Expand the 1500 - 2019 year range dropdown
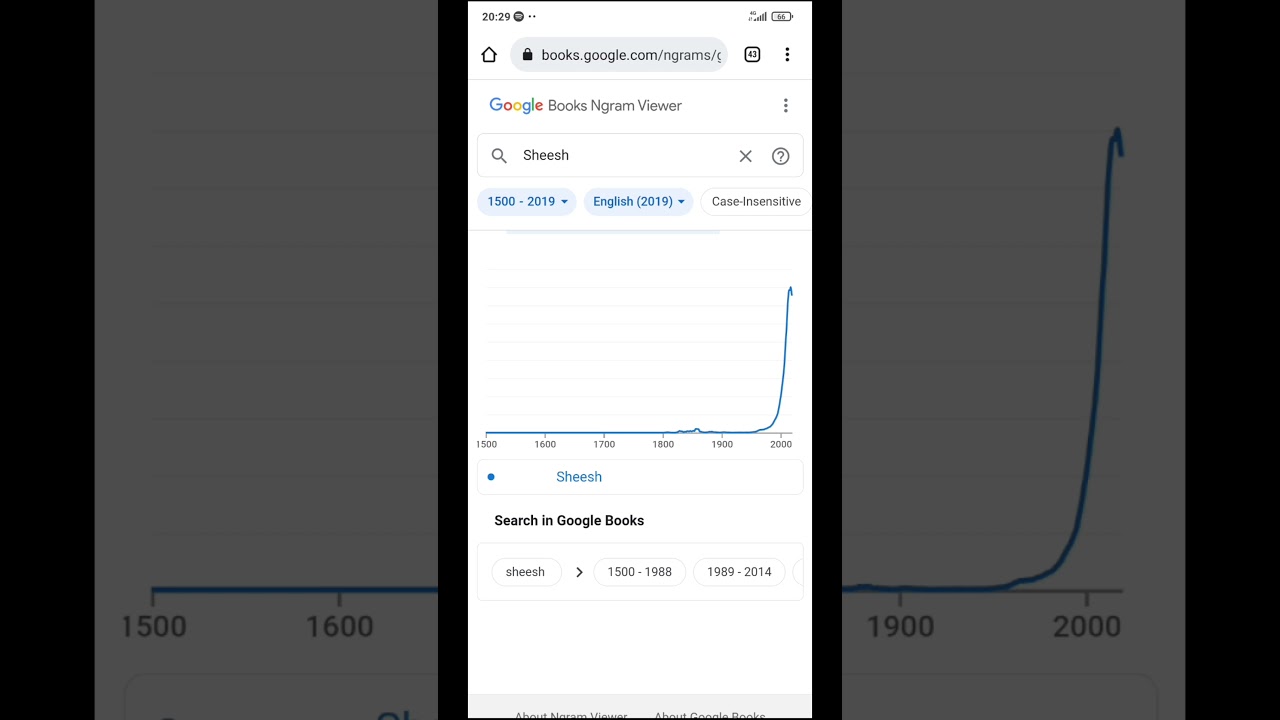1280x720 pixels. point(527,202)
